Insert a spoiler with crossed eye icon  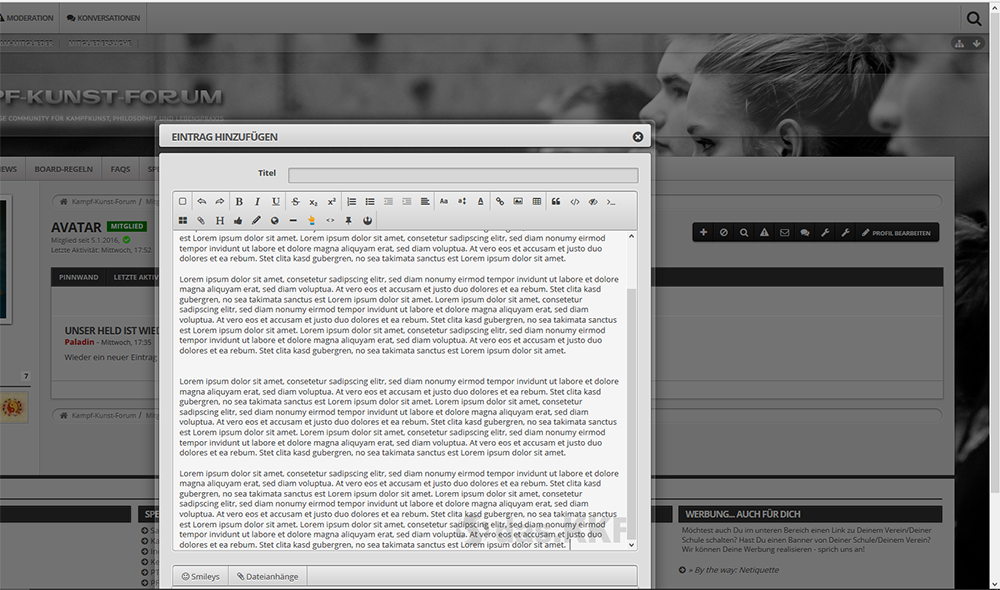coord(593,202)
